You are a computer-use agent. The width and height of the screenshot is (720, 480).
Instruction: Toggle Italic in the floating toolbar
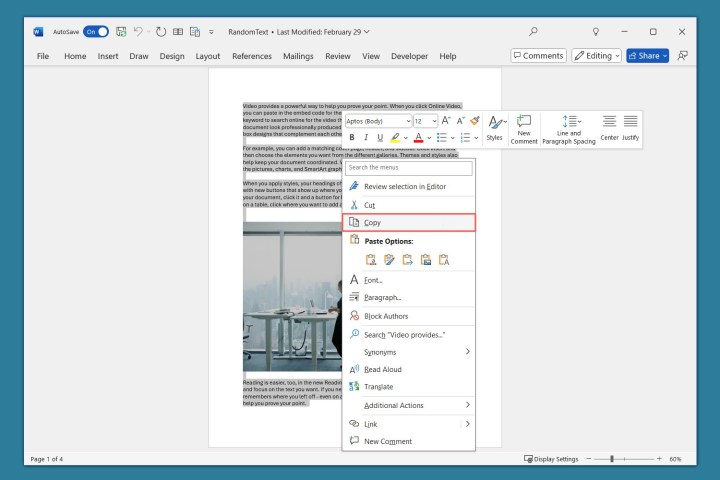pos(366,137)
